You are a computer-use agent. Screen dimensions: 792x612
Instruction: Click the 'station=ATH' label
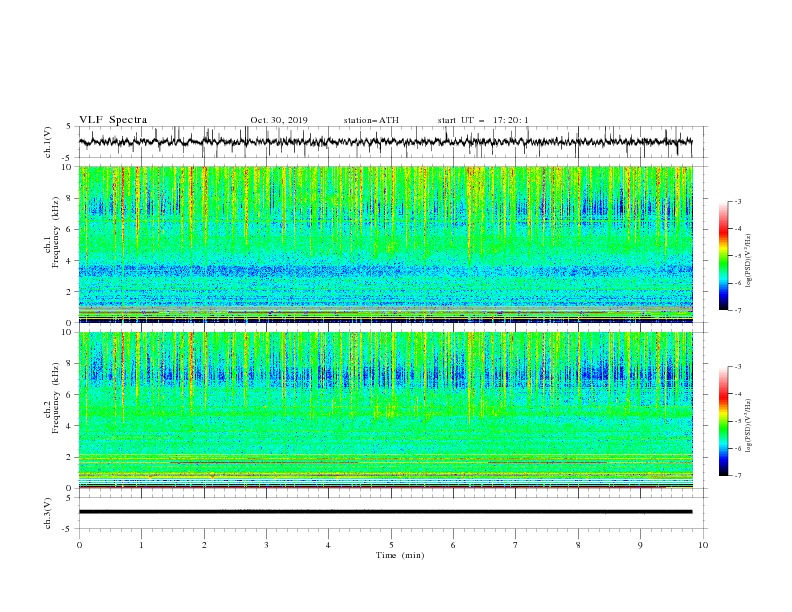(371, 120)
